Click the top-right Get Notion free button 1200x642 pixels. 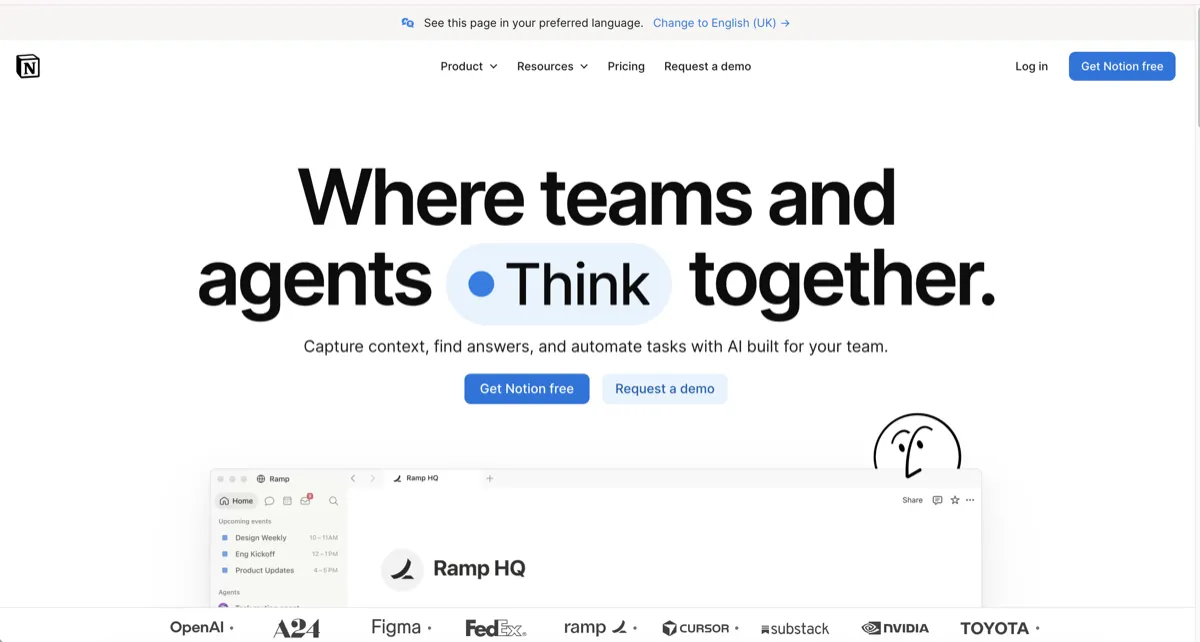point(1122,66)
